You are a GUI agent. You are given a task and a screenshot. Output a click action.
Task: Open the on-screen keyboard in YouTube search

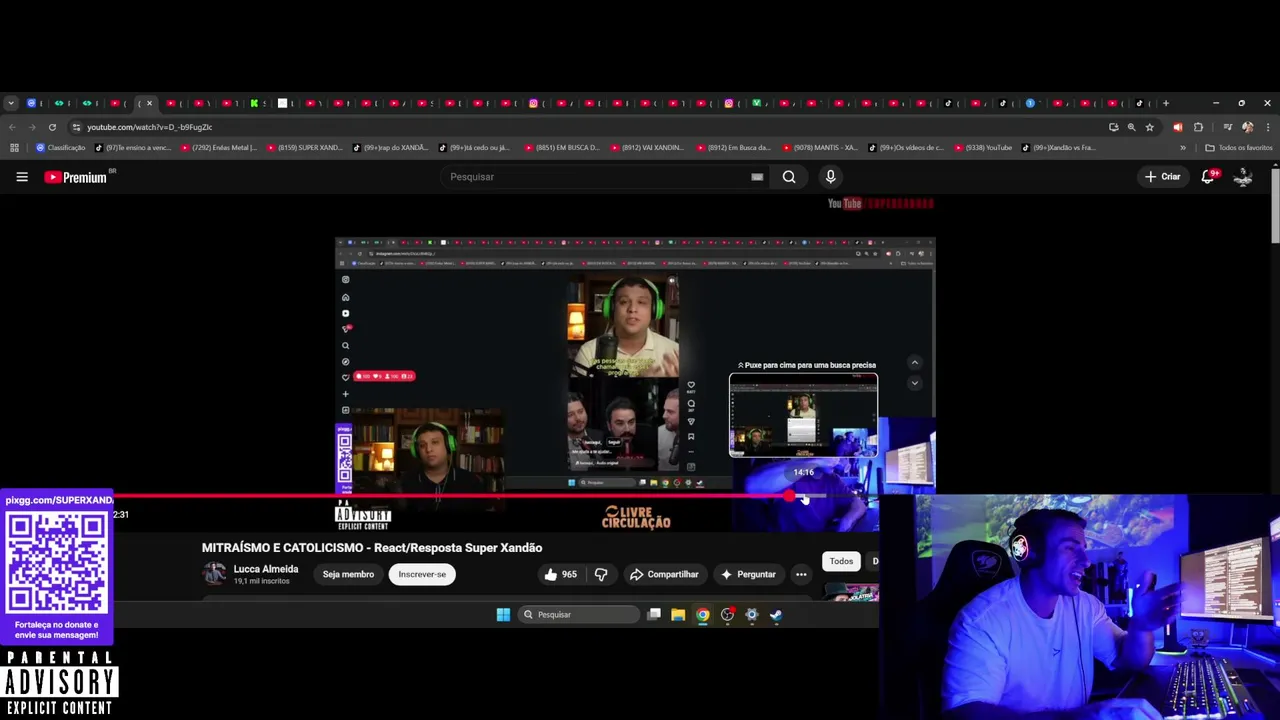pyautogui.click(x=757, y=177)
